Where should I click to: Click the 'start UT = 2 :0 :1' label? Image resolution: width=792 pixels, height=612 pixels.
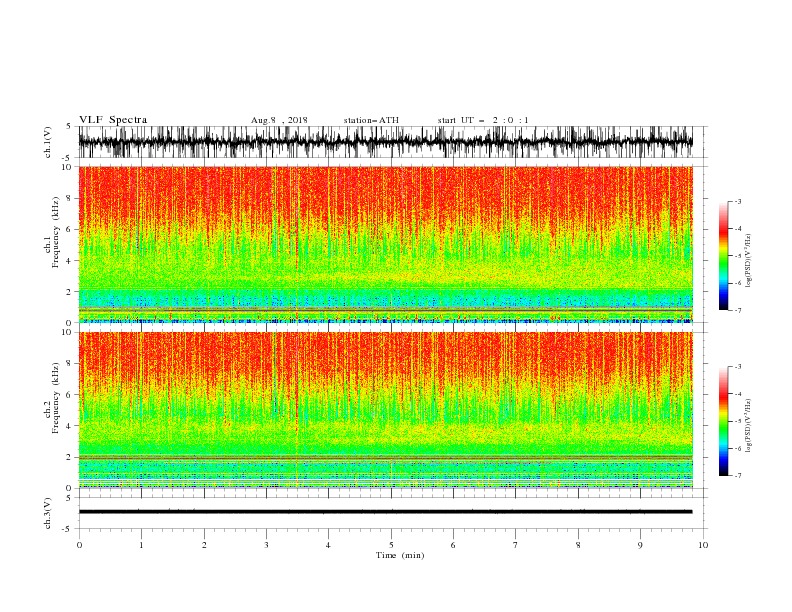[x=483, y=120]
